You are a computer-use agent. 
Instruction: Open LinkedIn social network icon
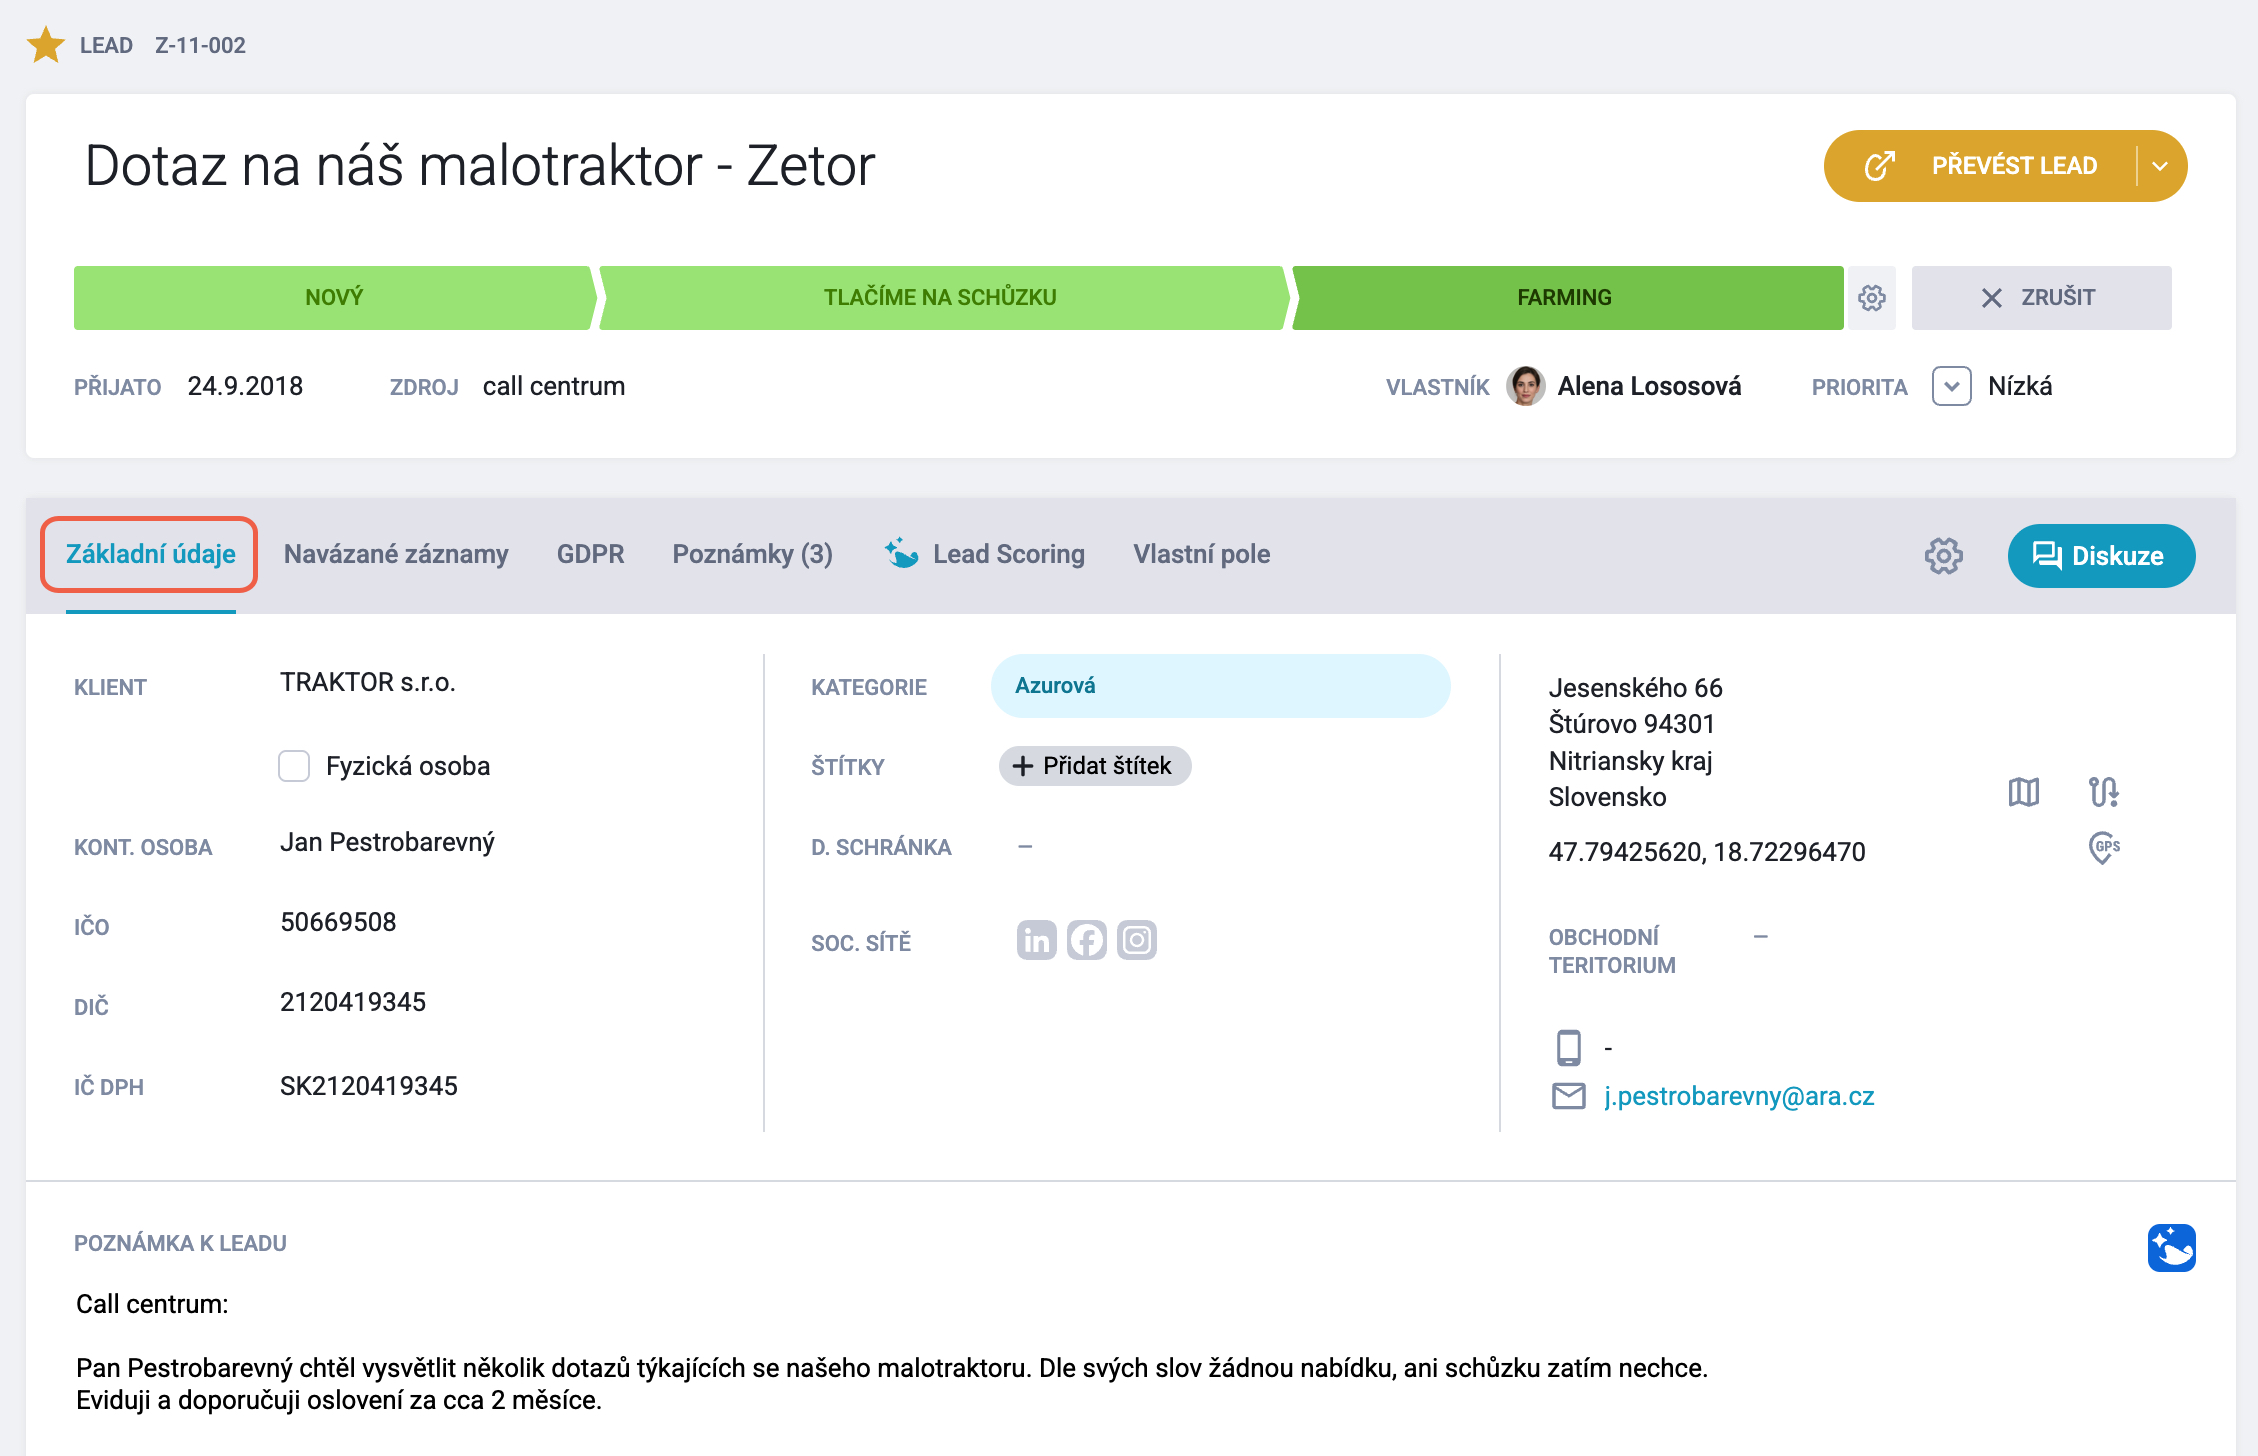coord(1037,940)
